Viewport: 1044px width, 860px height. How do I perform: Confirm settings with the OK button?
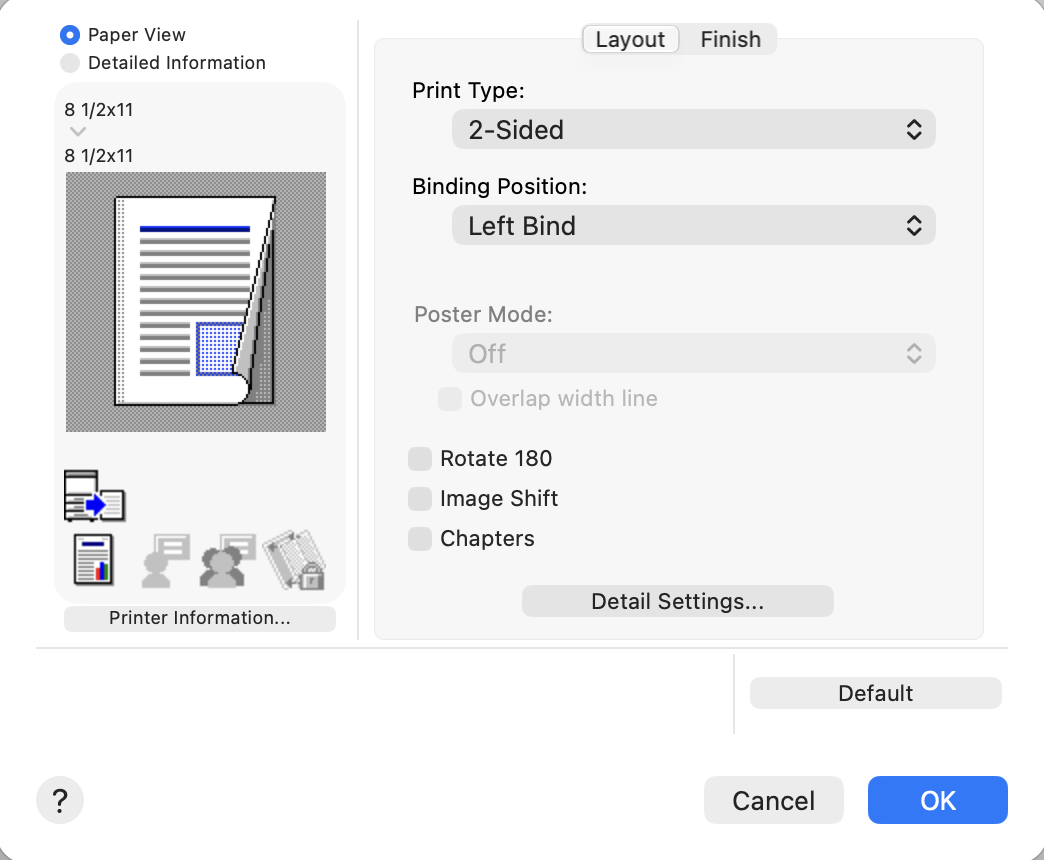click(937, 800)
